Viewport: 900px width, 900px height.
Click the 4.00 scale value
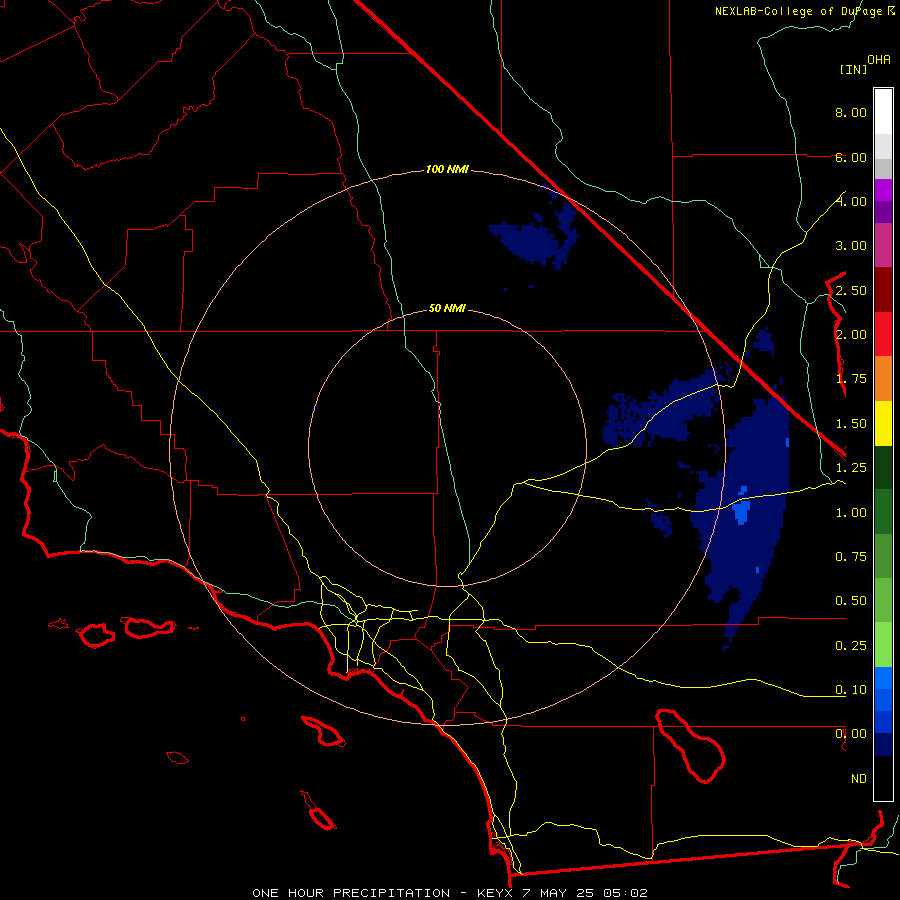click(x=851, y=201)
